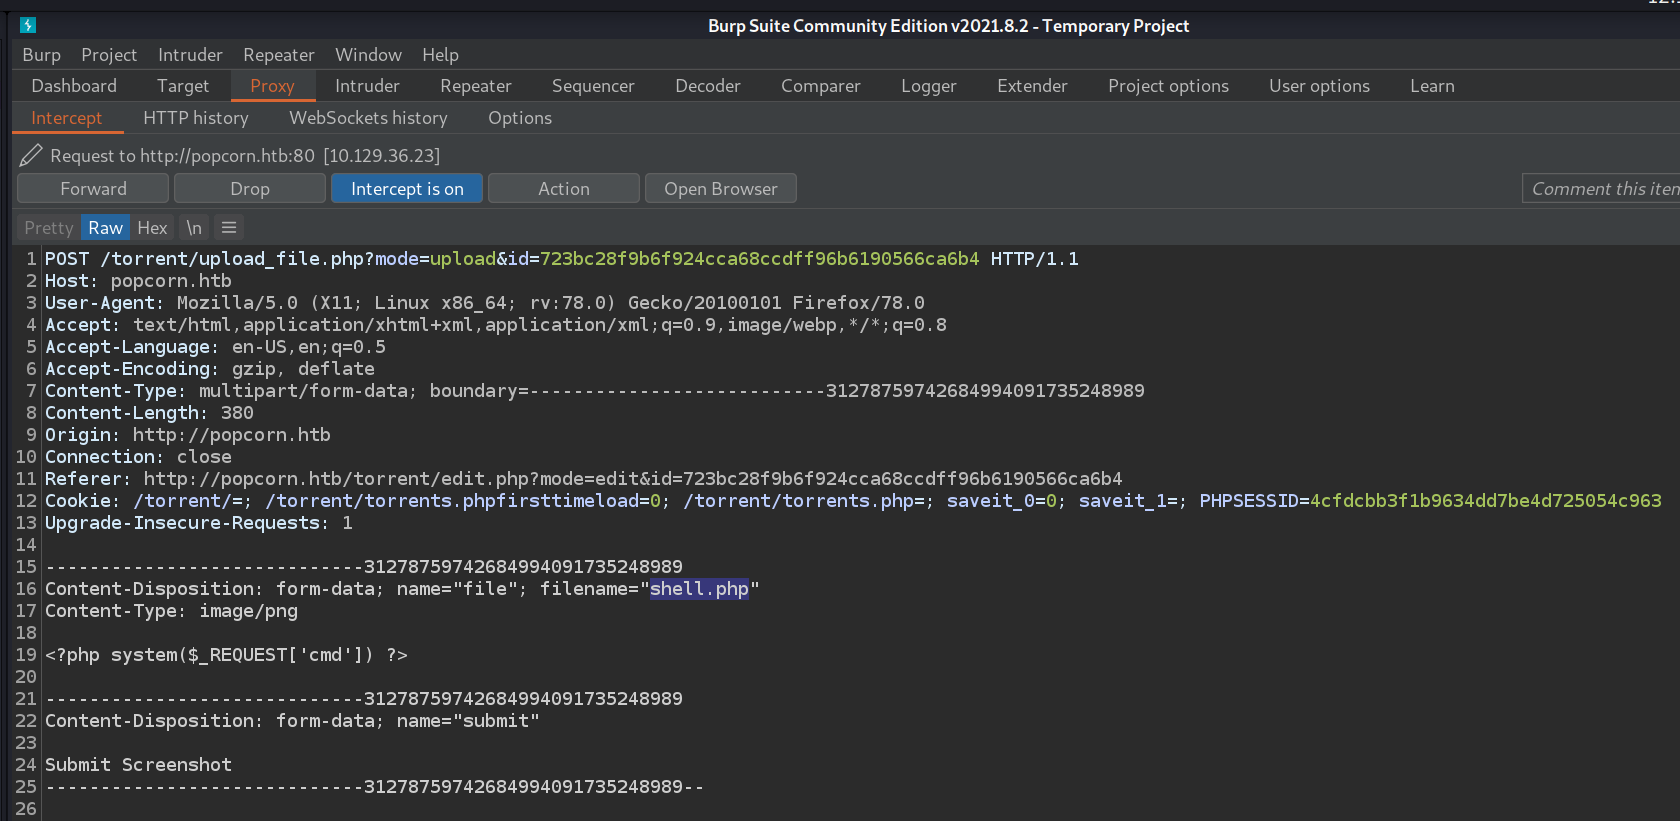Click the Host: popcorn.htb header line
The height and width of the screenshot is (821, 1680).
[138, 281]
